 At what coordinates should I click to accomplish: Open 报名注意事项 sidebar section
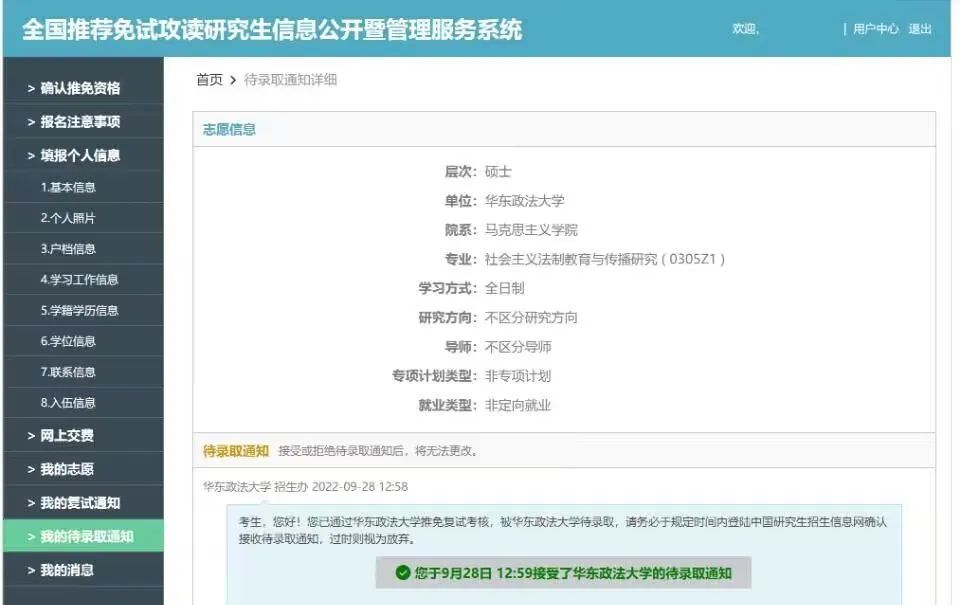tap(80, 122)
